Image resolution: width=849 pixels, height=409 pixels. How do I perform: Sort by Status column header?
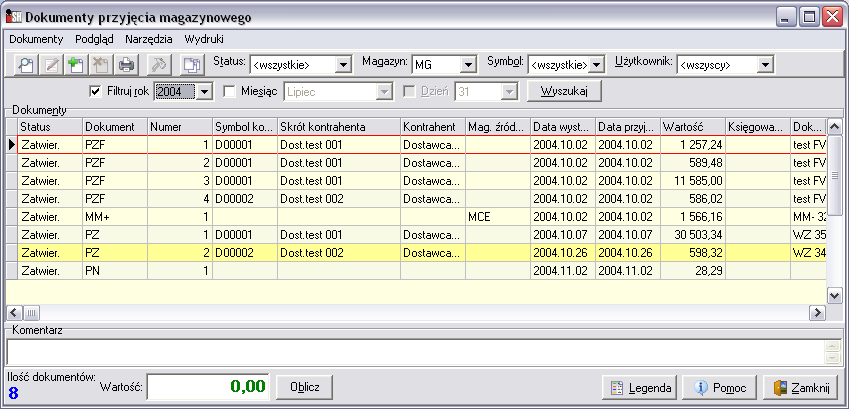click(x=50, y=127)
